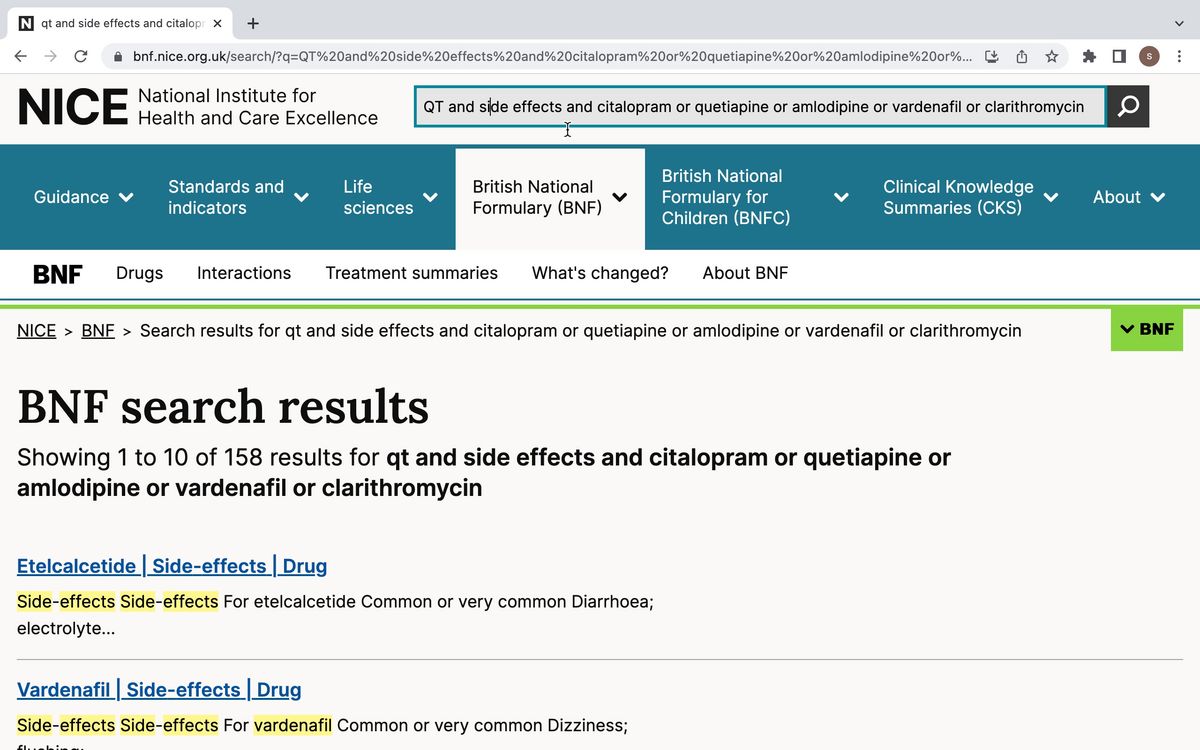Open the Chrome profile avatar
Image resolution: width=1200 pixels, height=750 pixels.
pyautogui.click(x=1149, y=57)
